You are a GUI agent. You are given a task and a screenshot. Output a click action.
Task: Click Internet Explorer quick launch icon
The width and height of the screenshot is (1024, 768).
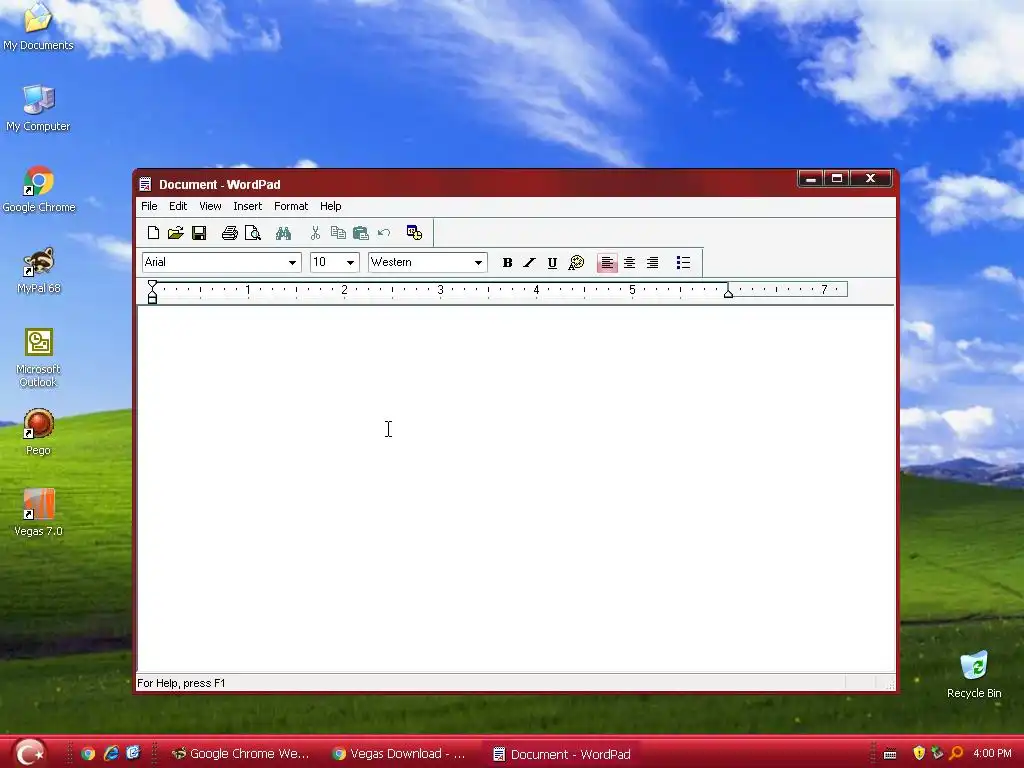click(111, 754)
